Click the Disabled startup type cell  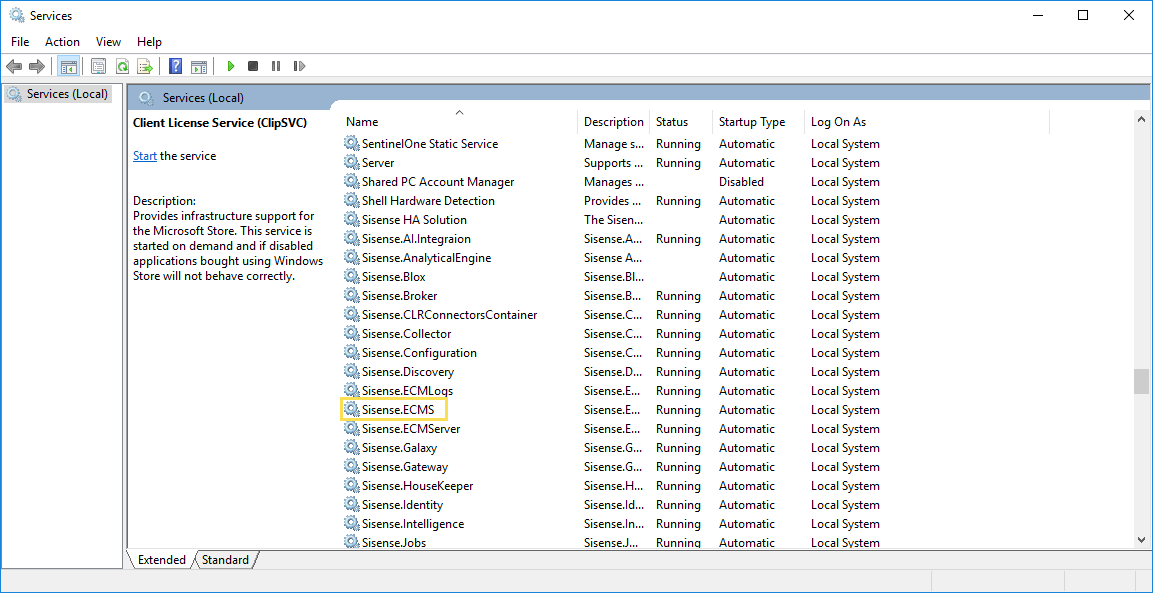click(741, 182)
